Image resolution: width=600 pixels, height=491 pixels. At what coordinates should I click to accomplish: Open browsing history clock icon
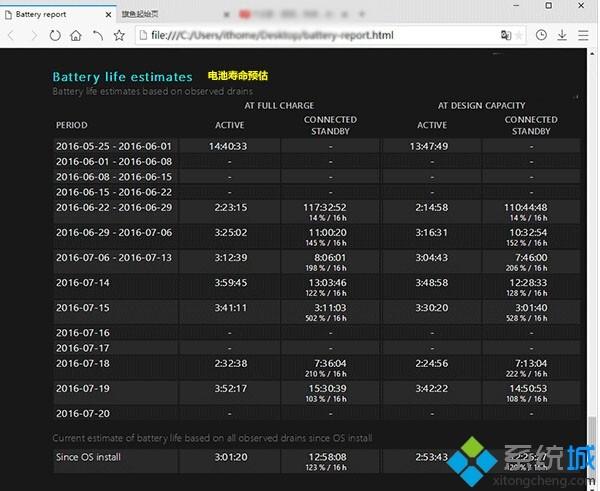tap(541, 35)
